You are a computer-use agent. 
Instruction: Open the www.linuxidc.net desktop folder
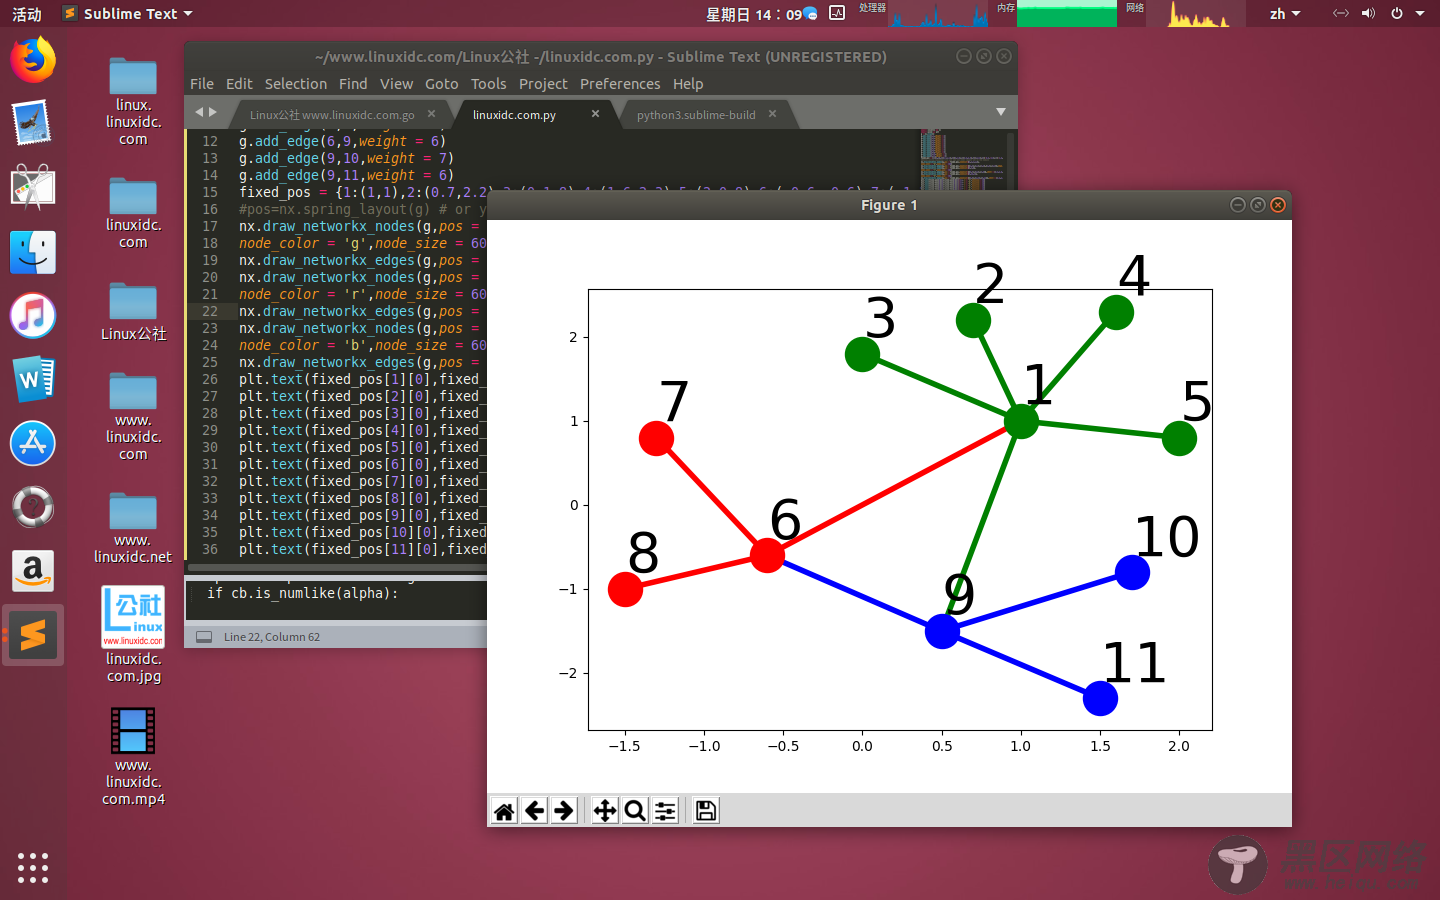tap(133, 528)
